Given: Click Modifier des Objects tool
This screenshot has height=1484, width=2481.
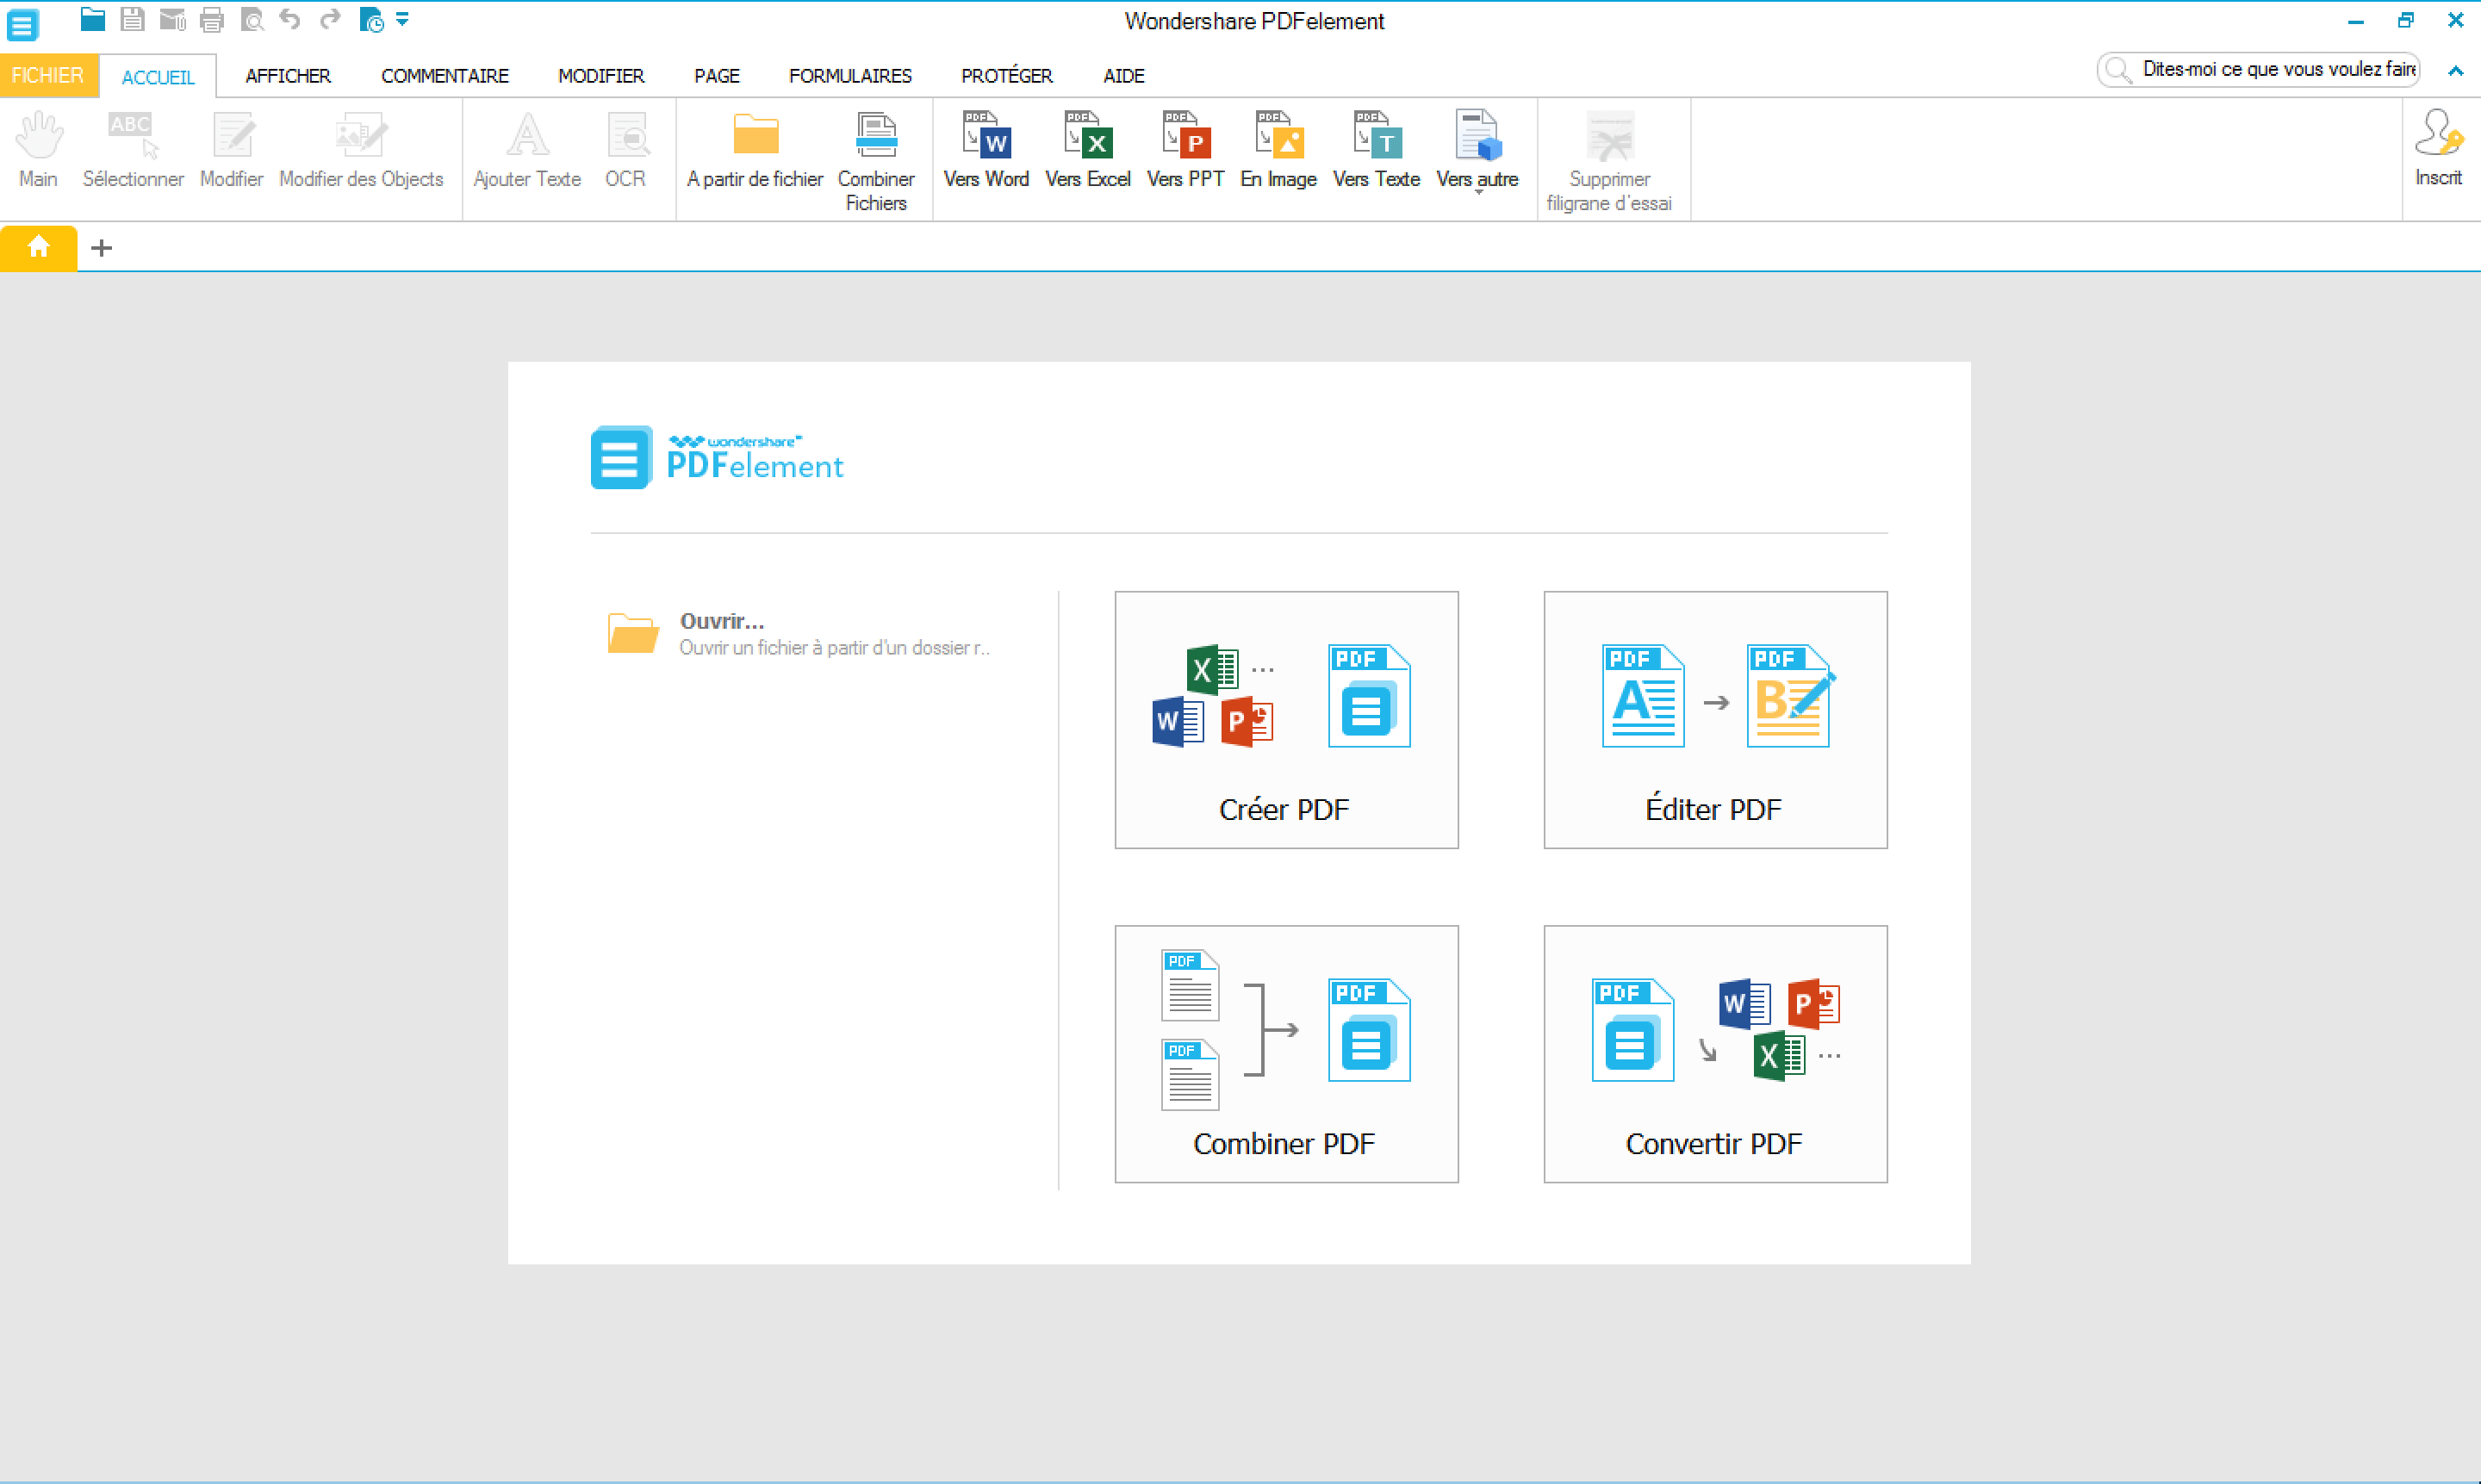Looking at the screenshot, I should (x=361, y=150).
